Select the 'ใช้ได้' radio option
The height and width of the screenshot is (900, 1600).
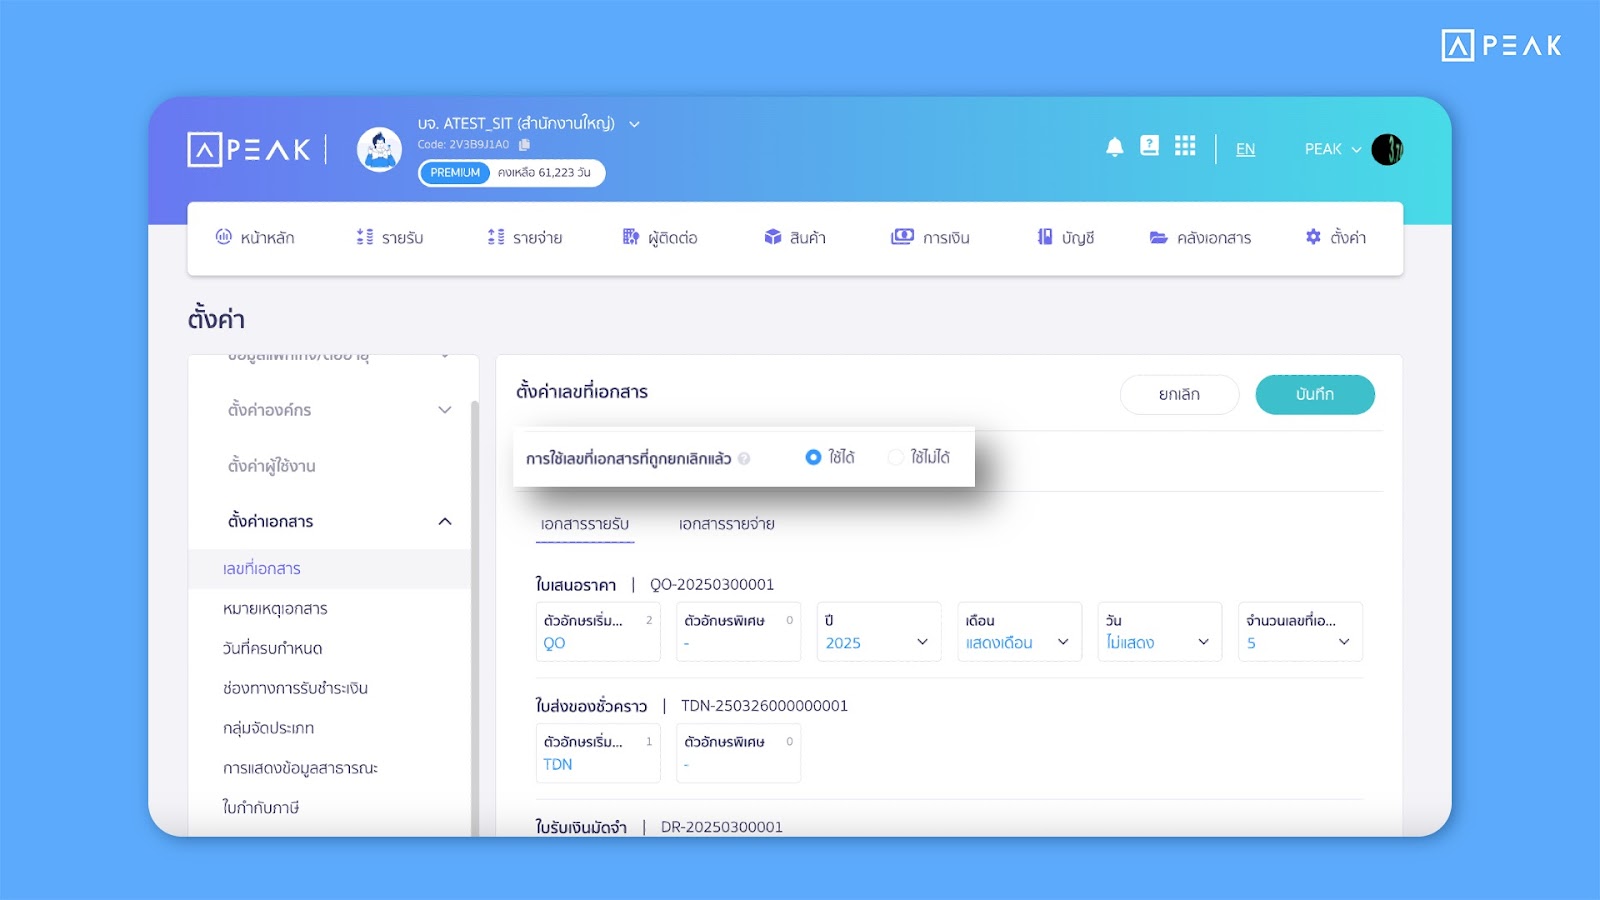tap(813, 457)
